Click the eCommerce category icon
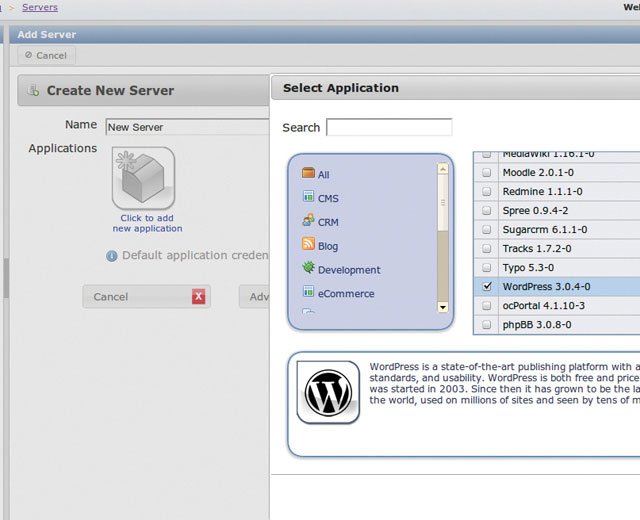Viewport: 640px width, 520px height. pos(308,291)
